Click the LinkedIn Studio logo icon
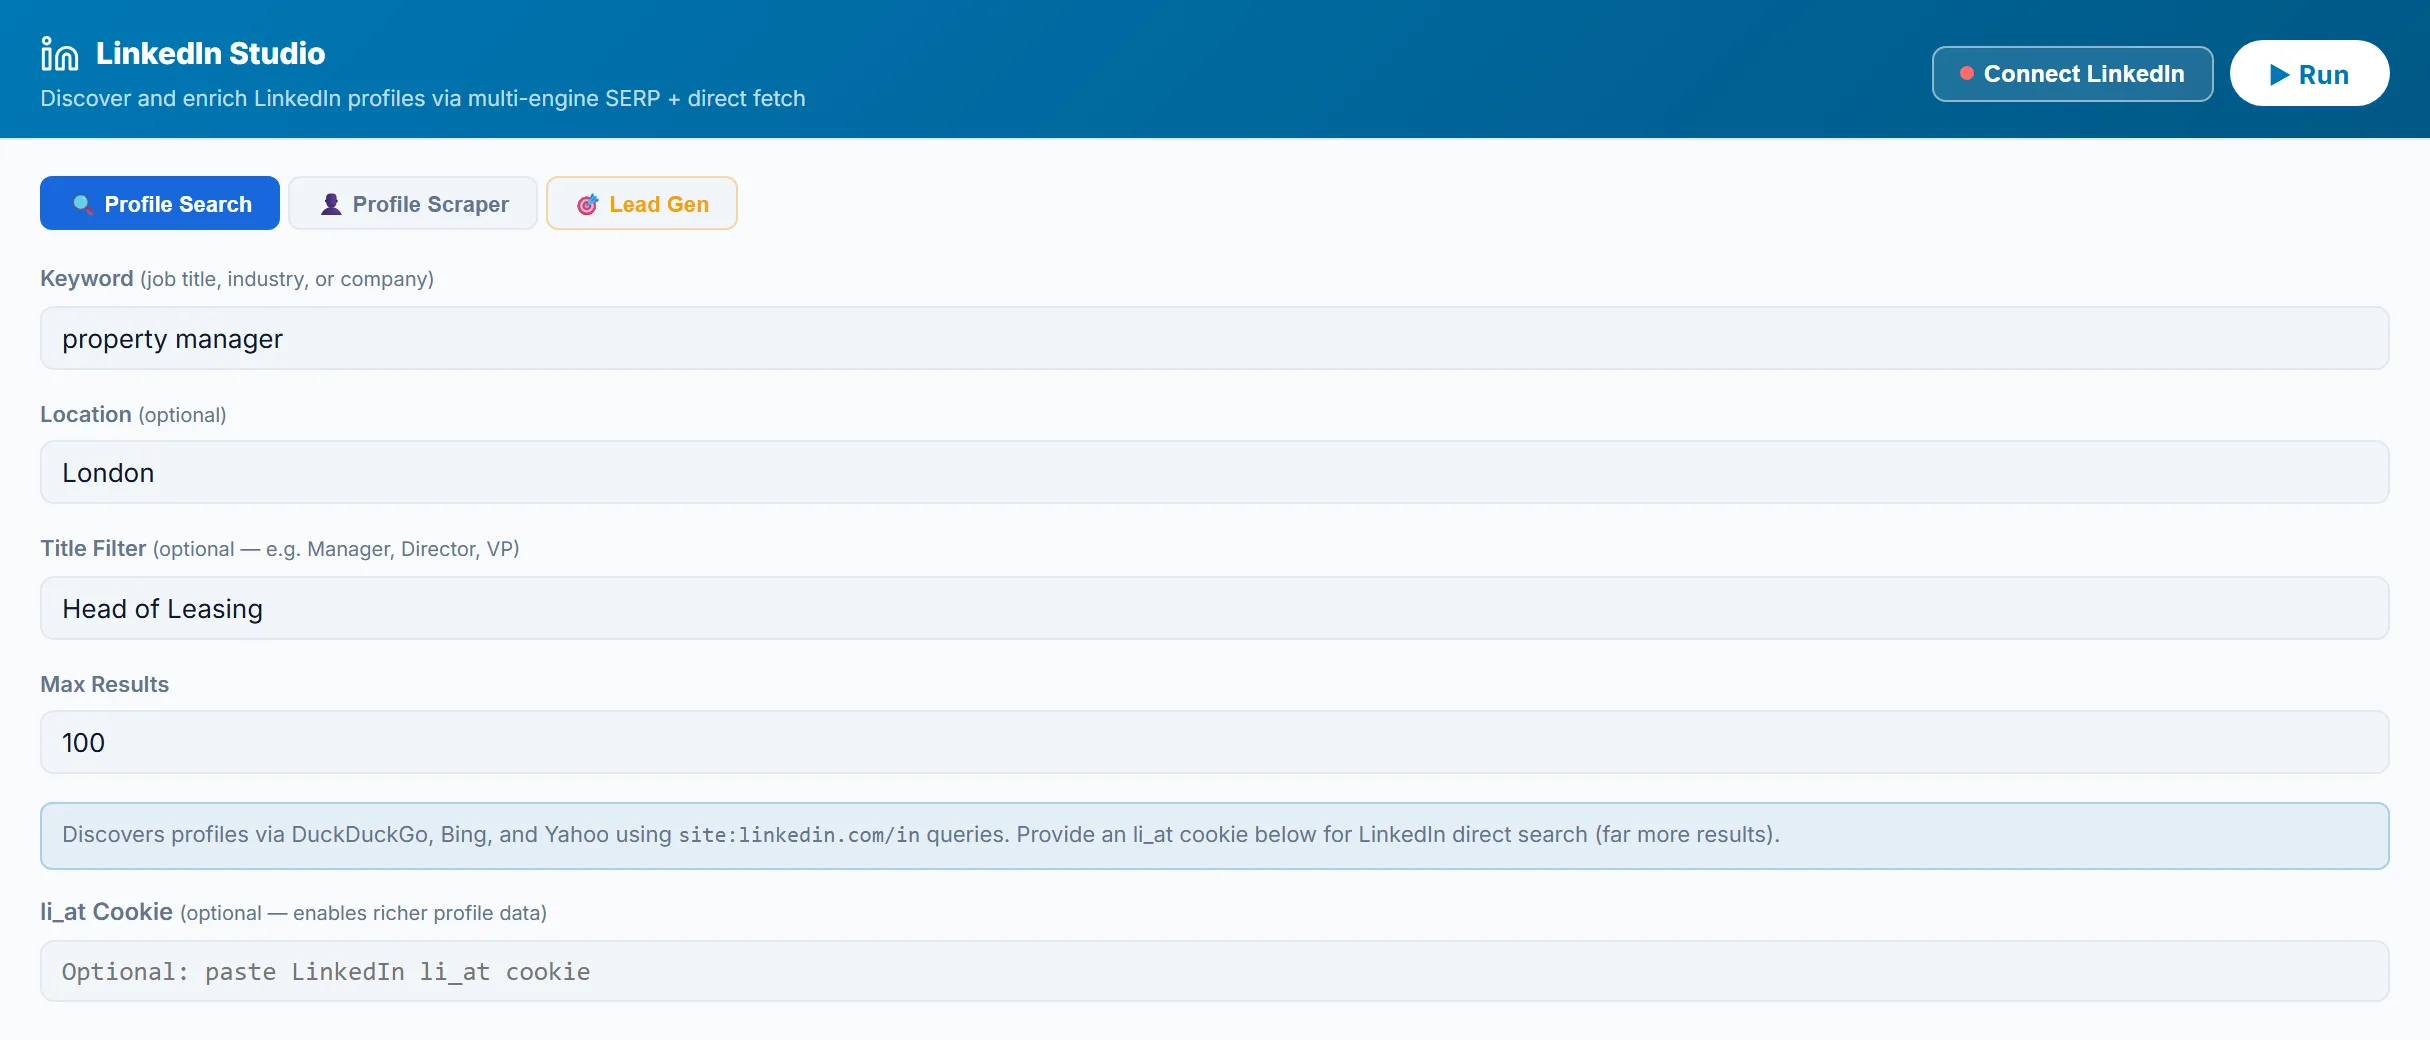The height and width of the screenshot is (1040, 2430). (x=59, y=54)
